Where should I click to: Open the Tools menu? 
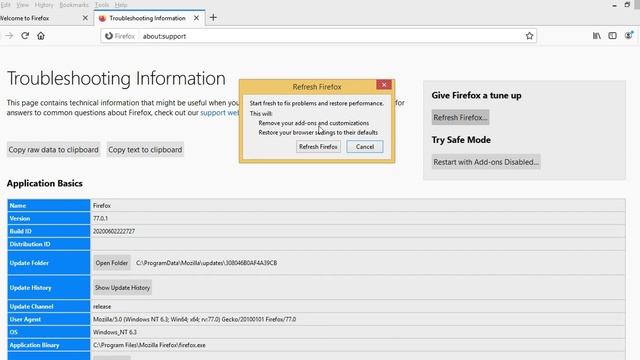[102, 5]
